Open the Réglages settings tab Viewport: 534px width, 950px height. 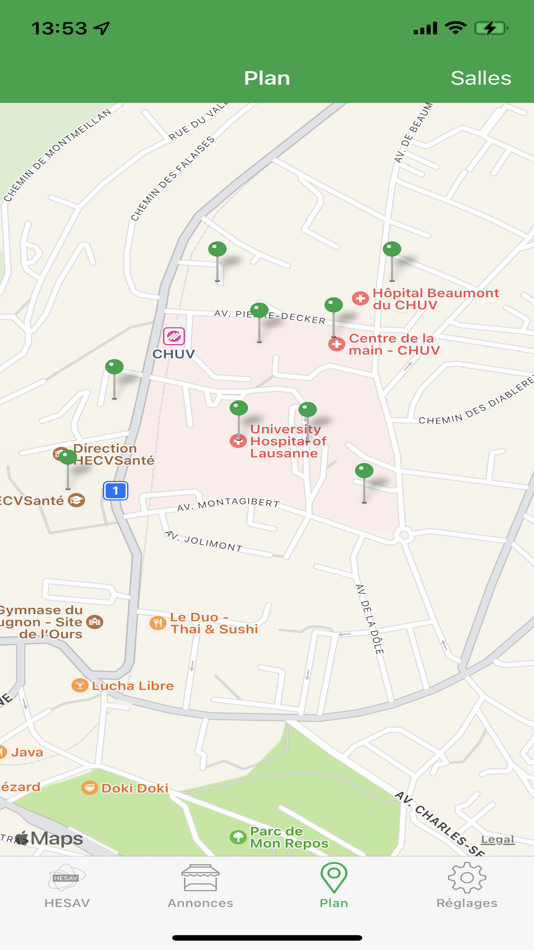coord(467,886)
